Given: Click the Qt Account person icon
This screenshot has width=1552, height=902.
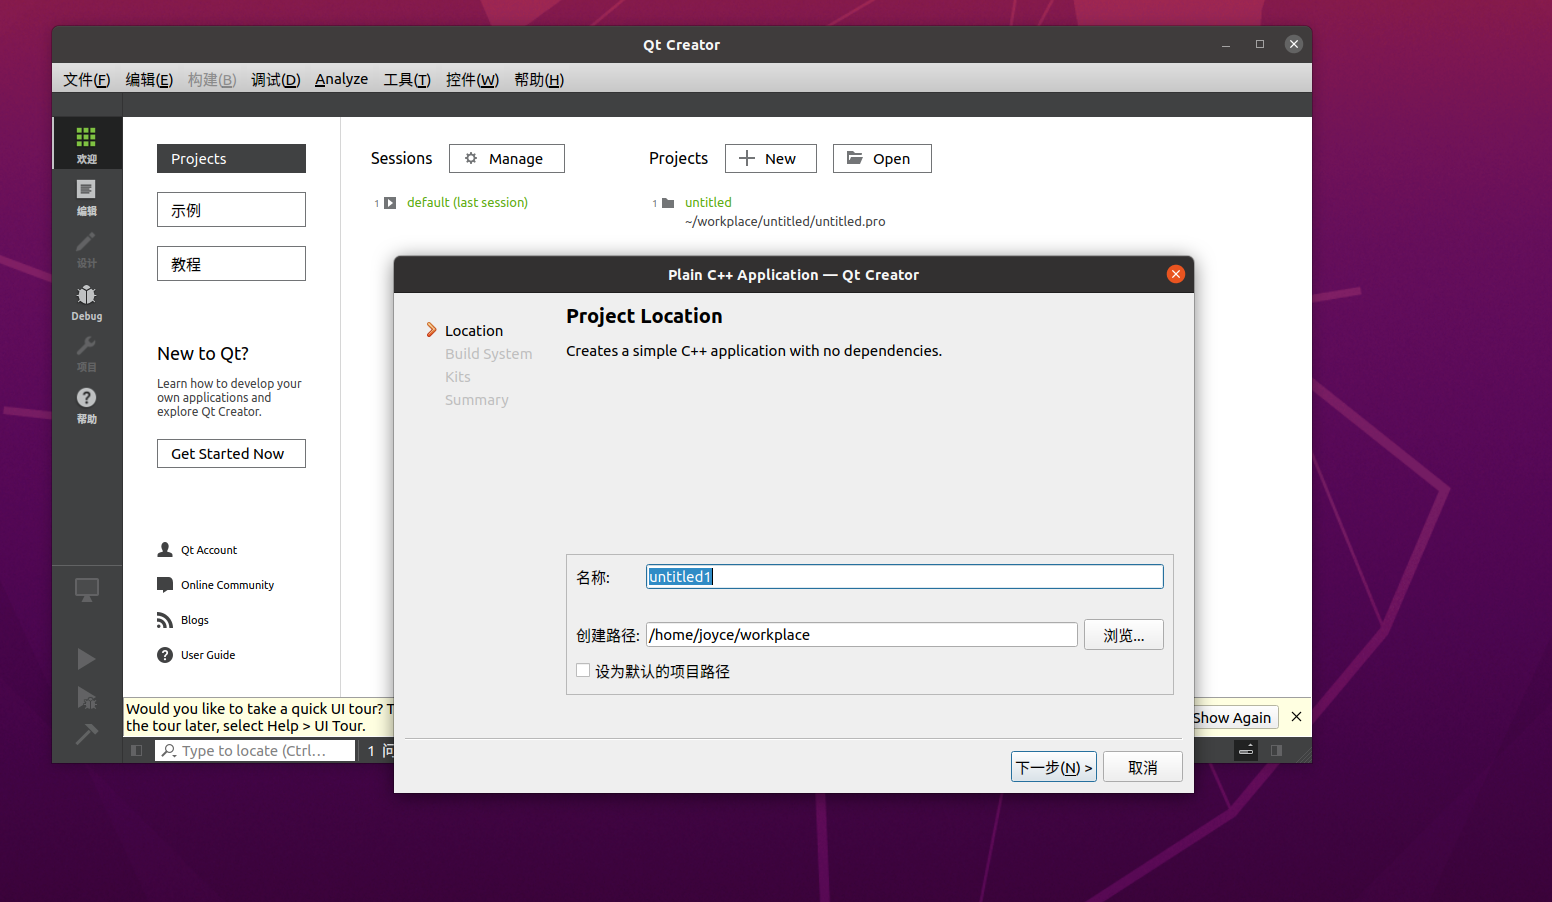Looking at the screenshot, I should [165, 550].
